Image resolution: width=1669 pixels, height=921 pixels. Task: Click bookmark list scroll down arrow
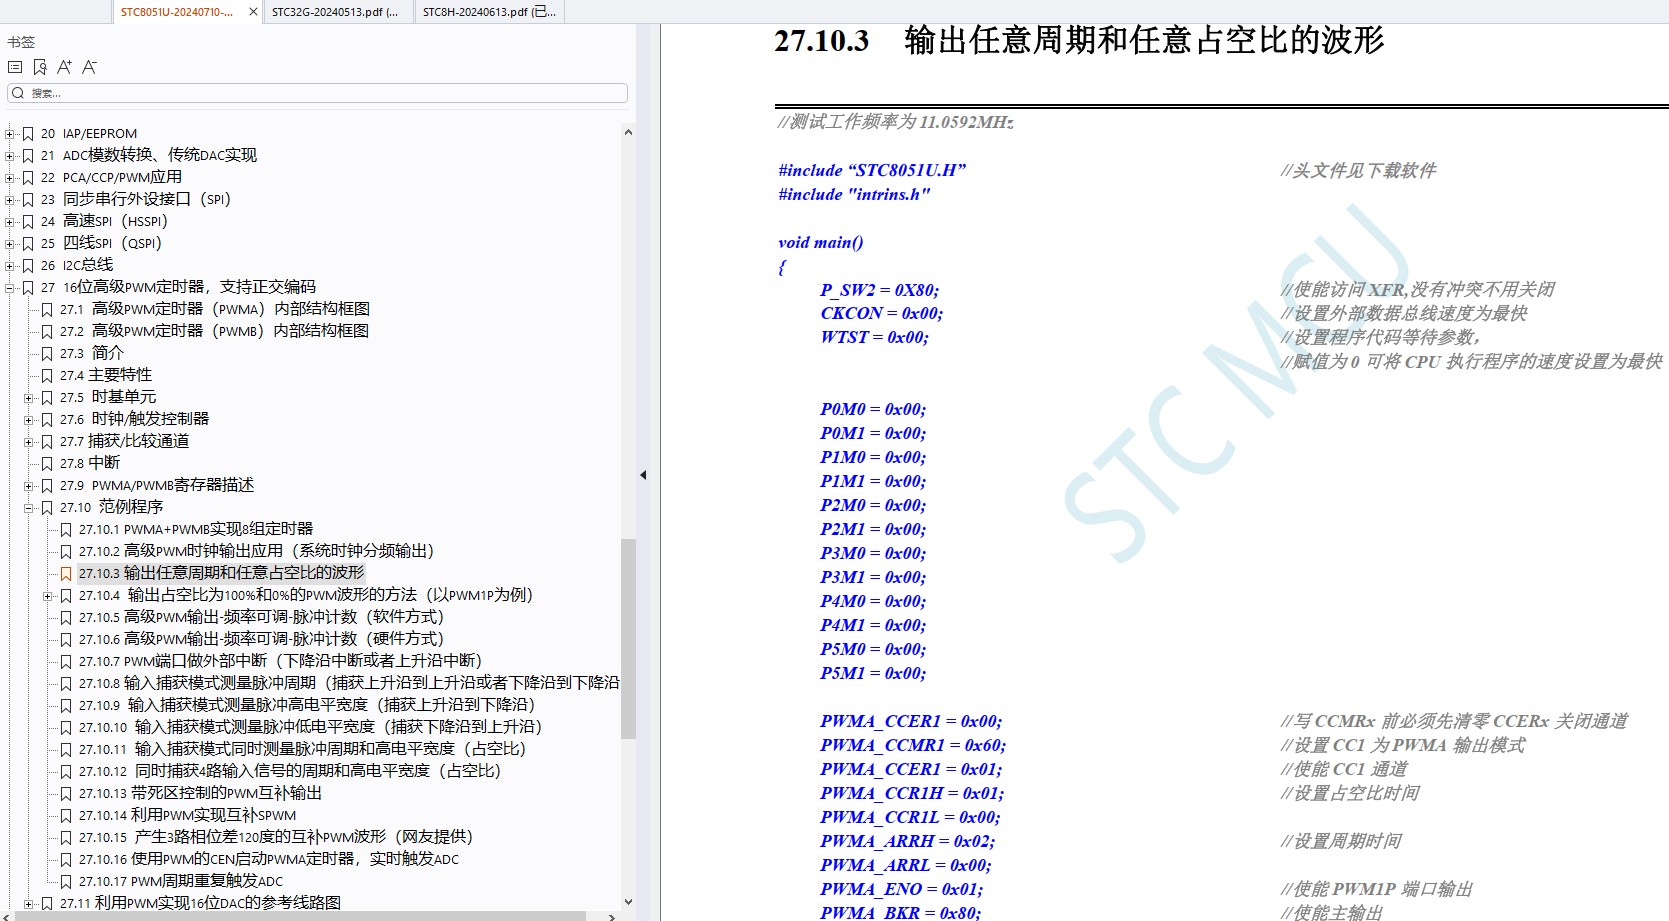(x=628, y=901)
